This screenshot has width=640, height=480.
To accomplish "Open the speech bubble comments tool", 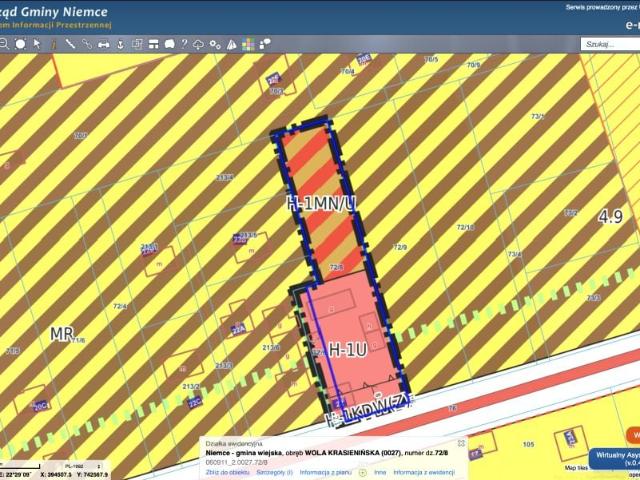I will click(x=265, y=44).
